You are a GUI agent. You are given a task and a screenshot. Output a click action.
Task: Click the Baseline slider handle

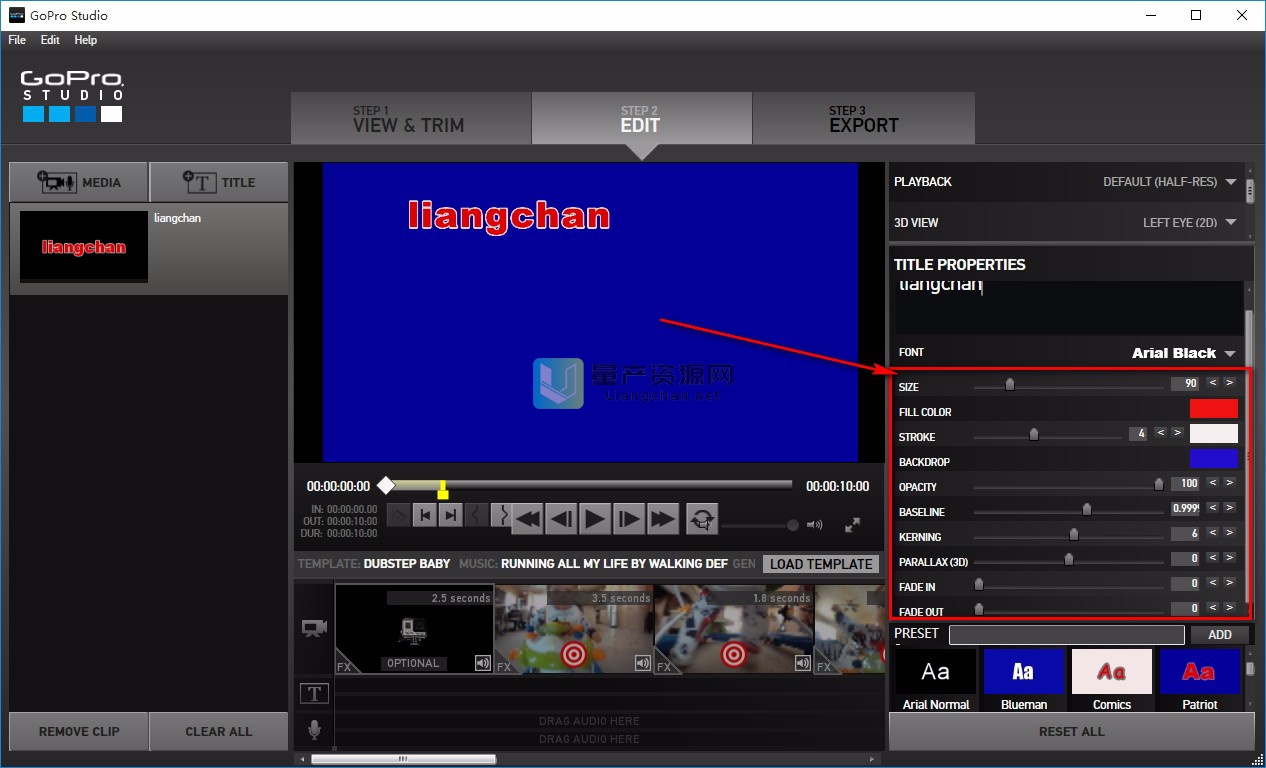click(x=1087, y=508)
